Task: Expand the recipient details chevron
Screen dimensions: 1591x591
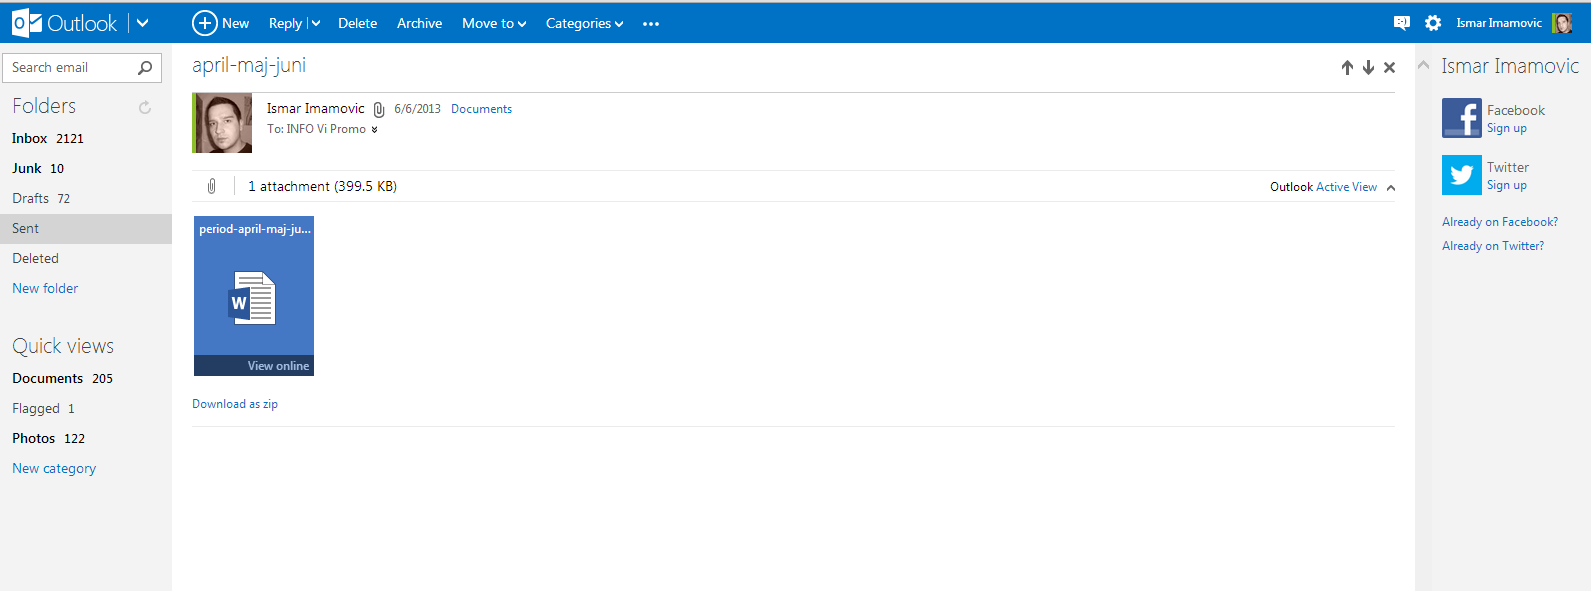Action: (375, 130)
